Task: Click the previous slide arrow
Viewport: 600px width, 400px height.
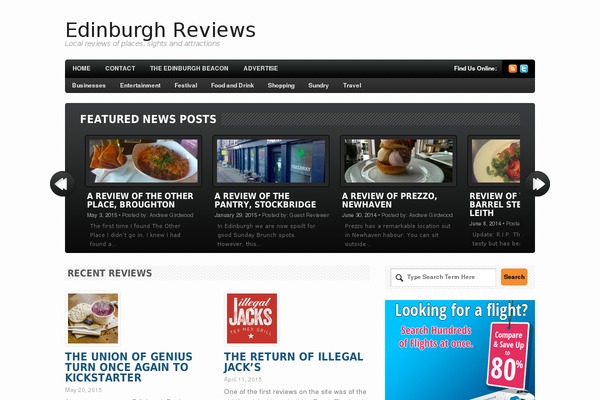Action: coord(62,184)
